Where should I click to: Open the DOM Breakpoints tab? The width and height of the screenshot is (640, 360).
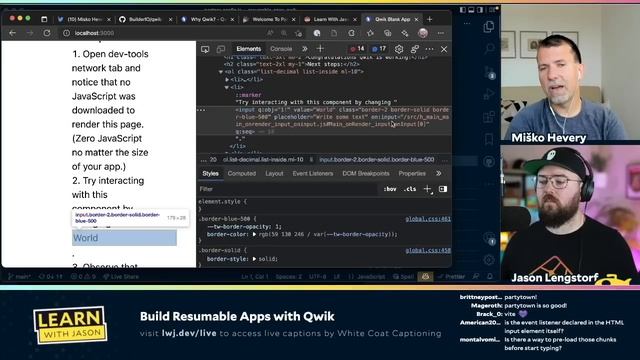(366, 173)
